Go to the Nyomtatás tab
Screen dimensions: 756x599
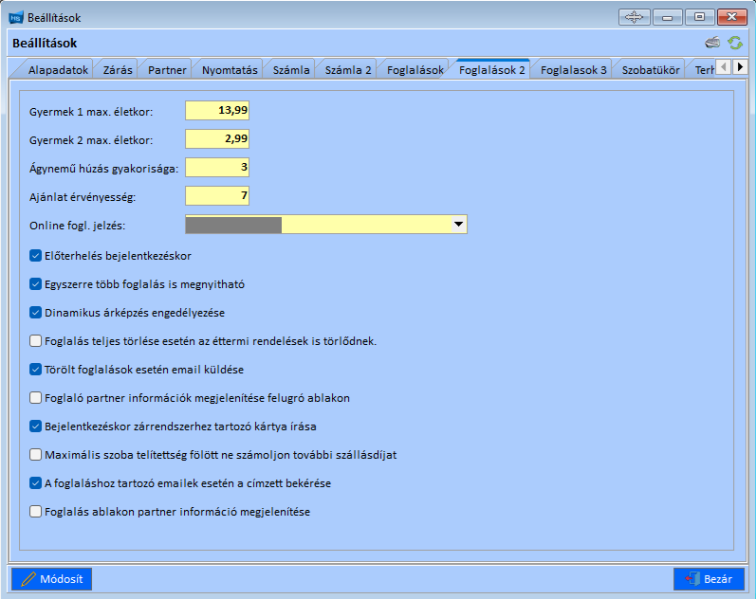coord(230,70)
